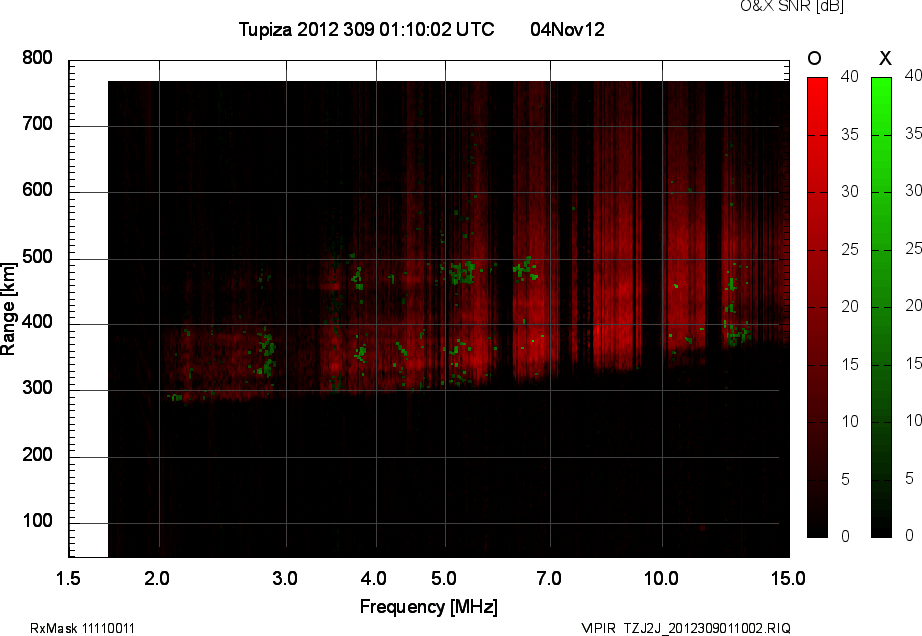Click the red O colorbar '15' tick label

[x=850, y=364]
